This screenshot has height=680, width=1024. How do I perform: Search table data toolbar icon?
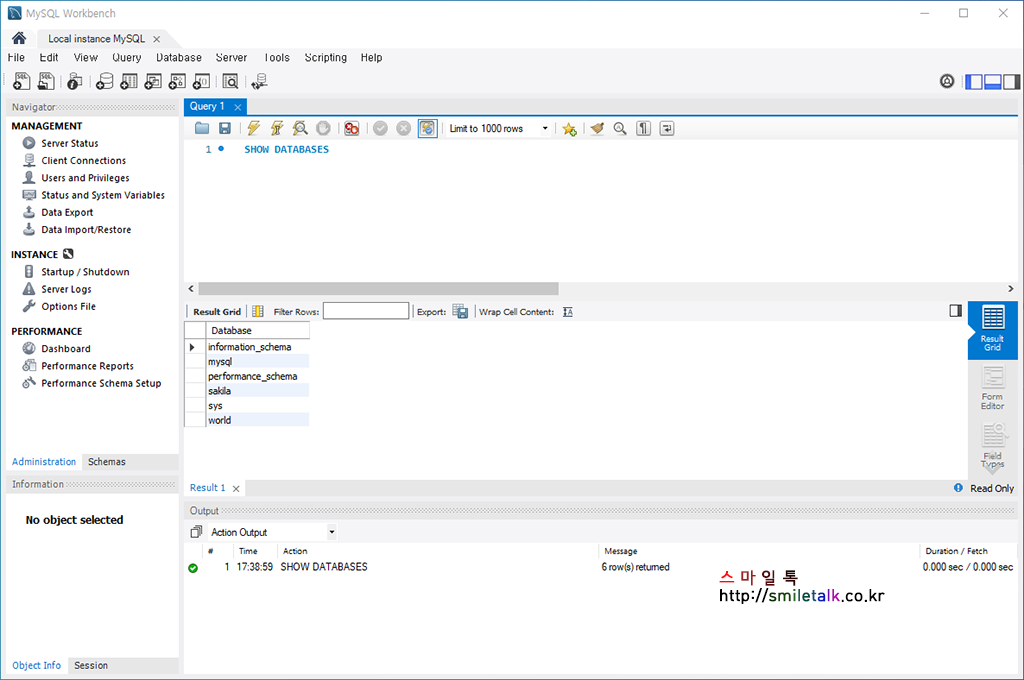pyautogui.click(x=230, y=81)
